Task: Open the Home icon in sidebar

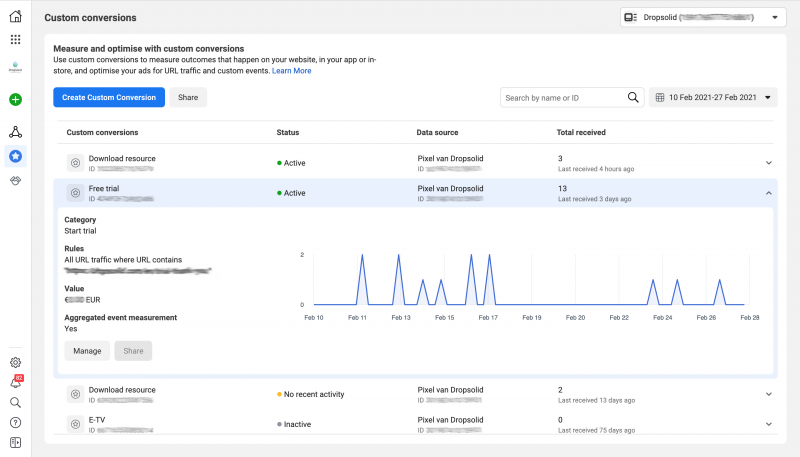Action: point(15,16)
